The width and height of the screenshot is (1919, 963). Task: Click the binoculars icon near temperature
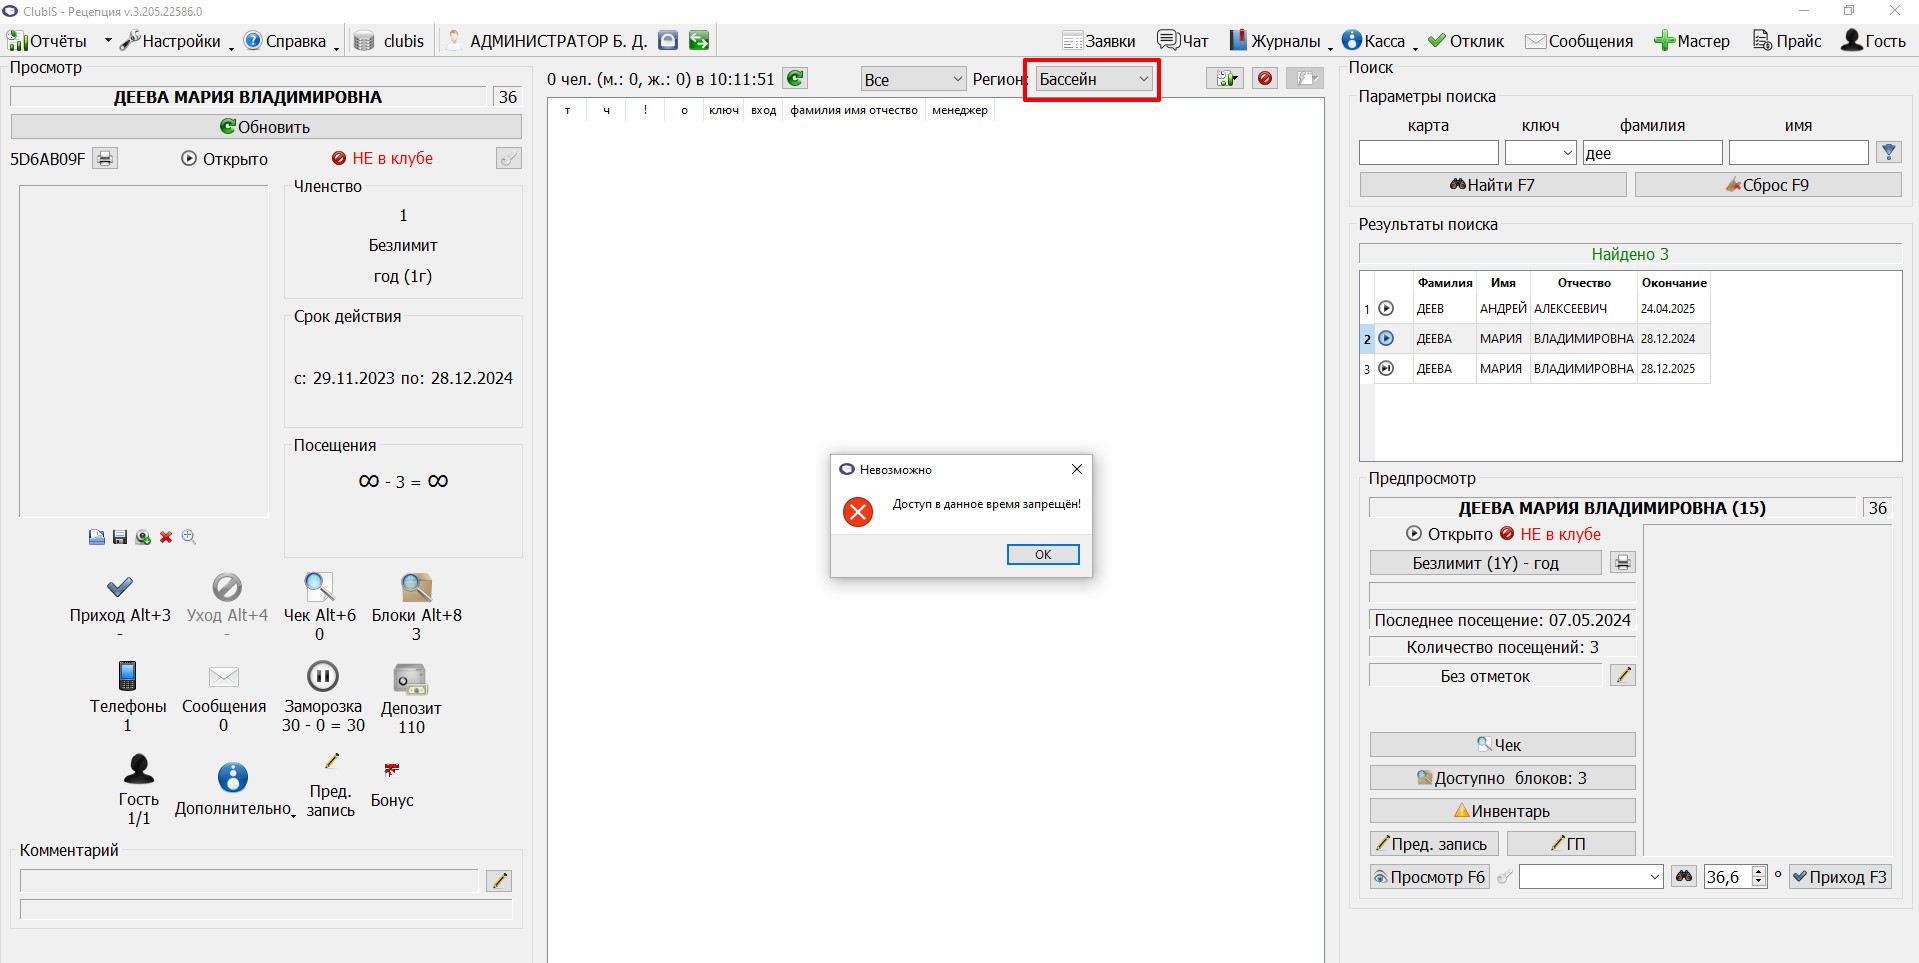1685,877
